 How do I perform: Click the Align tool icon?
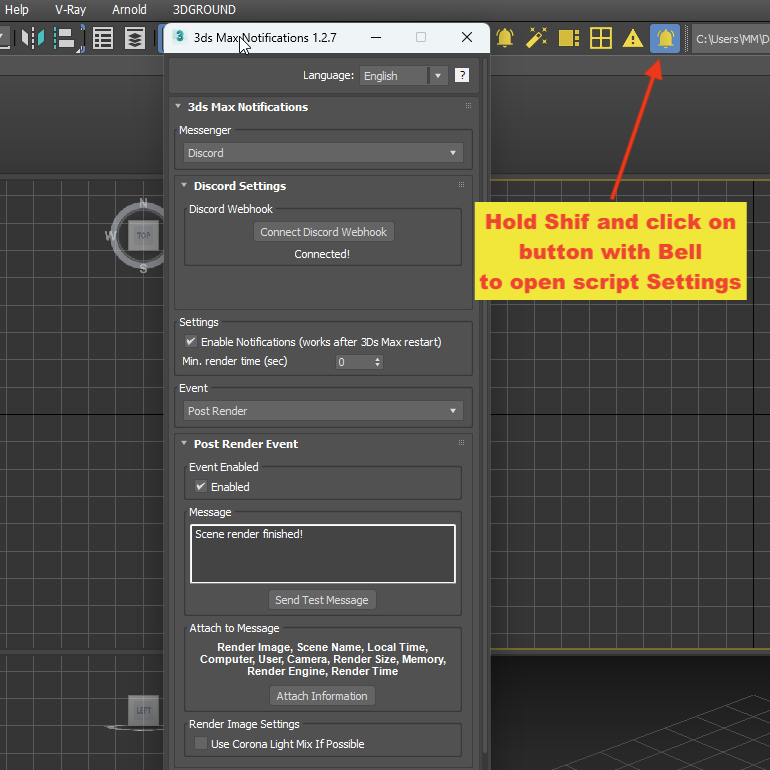(x=69, y=38)
